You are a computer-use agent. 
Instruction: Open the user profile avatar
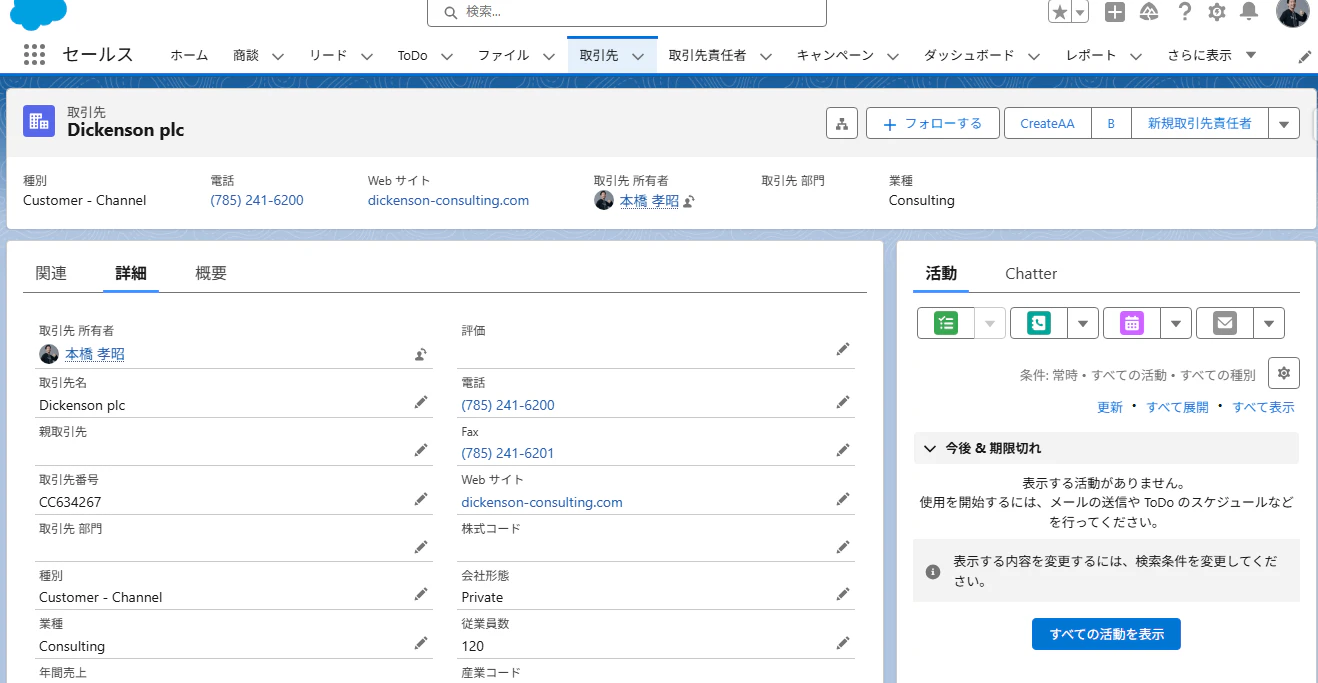point(1293,12)
